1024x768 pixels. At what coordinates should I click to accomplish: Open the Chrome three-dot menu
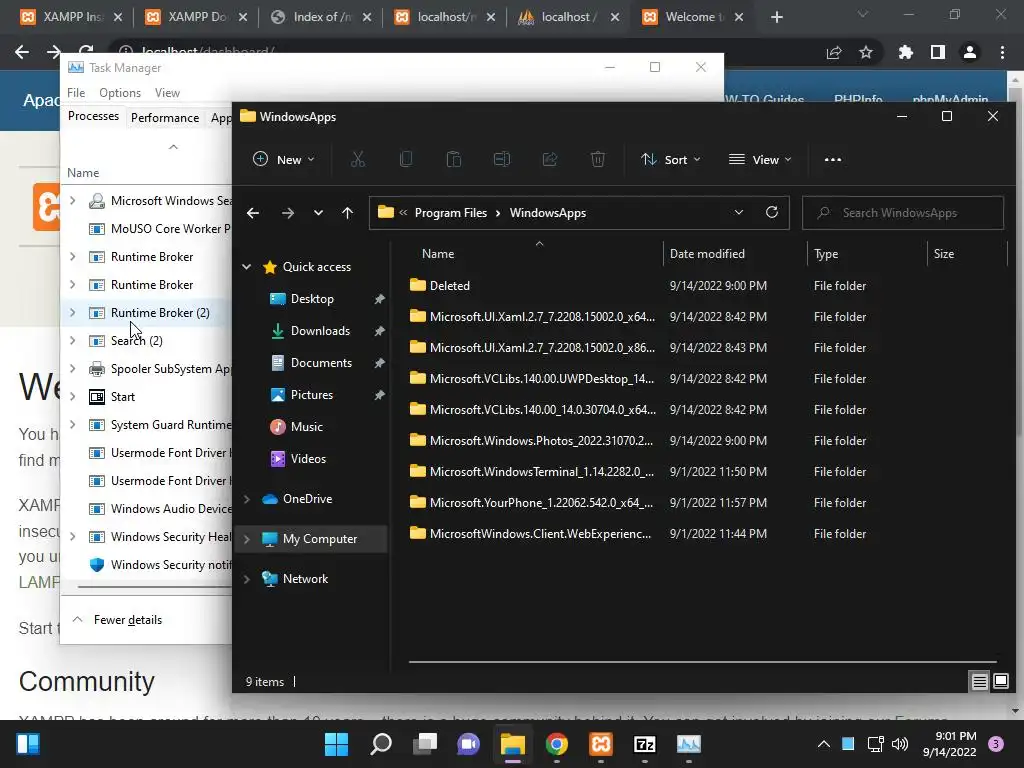tap(1002, 52)
